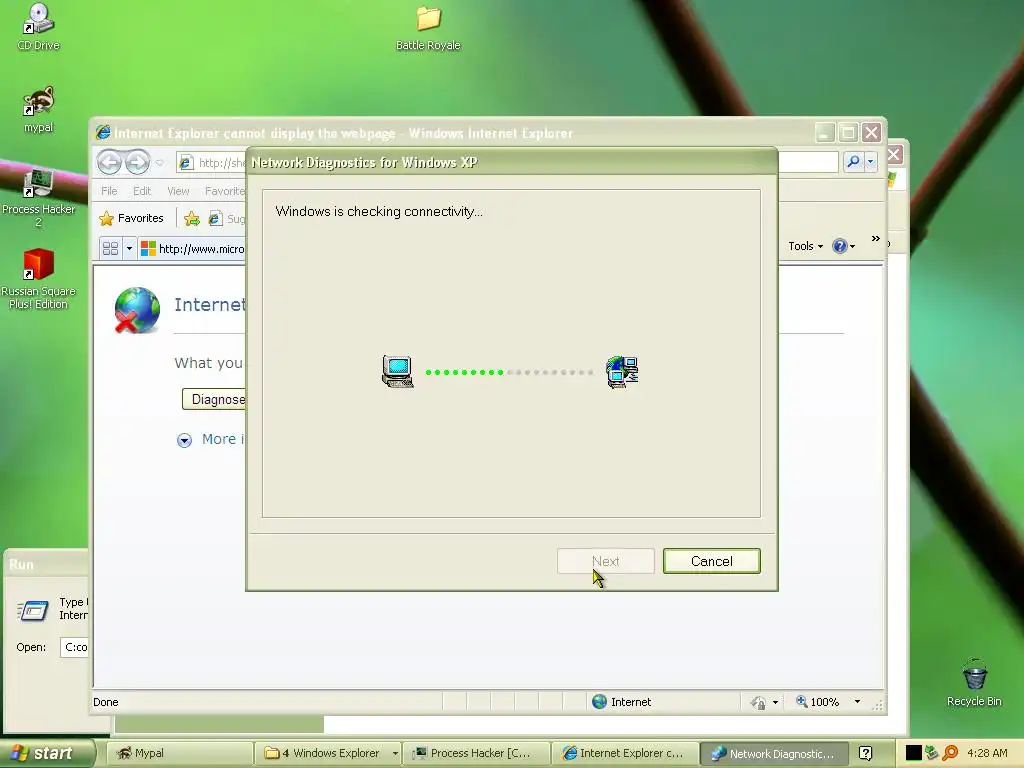Click the IE search magnifier icon
Image resolution: width=1024 pixels, height=768 pixels.
coord(853,161)
